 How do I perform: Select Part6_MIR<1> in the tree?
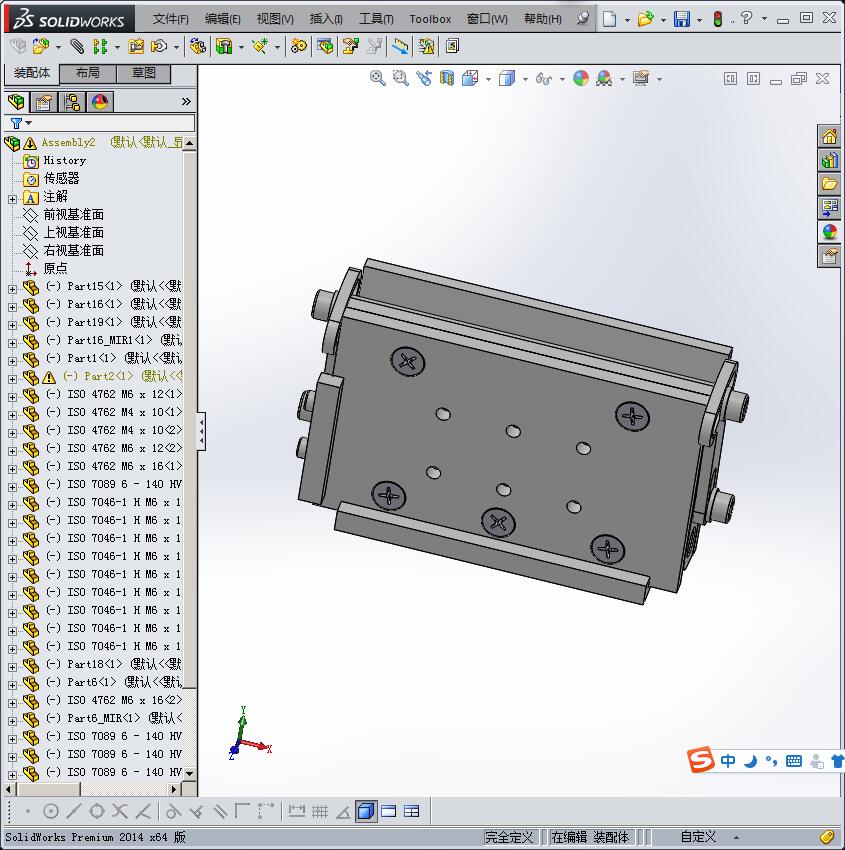click(x=103, y=718)
